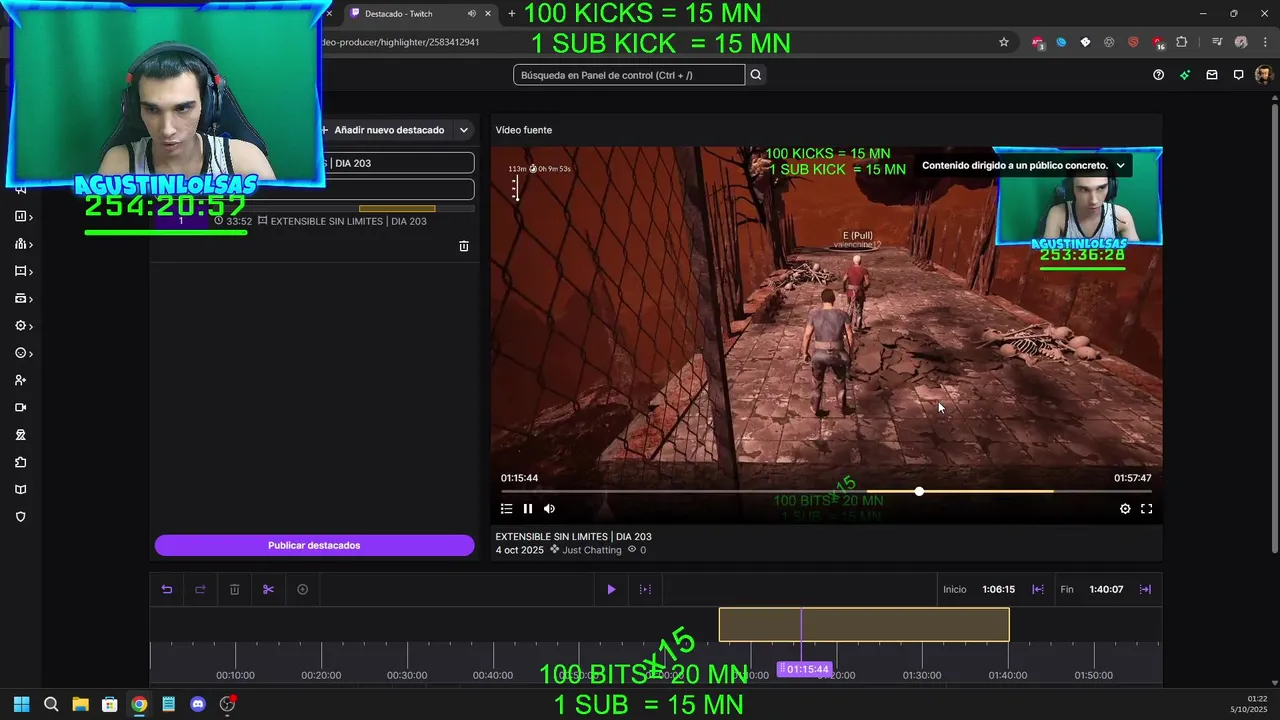Screen dimensions: 1280x720
Task: Expand the Monetization sidebar section
Action: click(22, 299)
